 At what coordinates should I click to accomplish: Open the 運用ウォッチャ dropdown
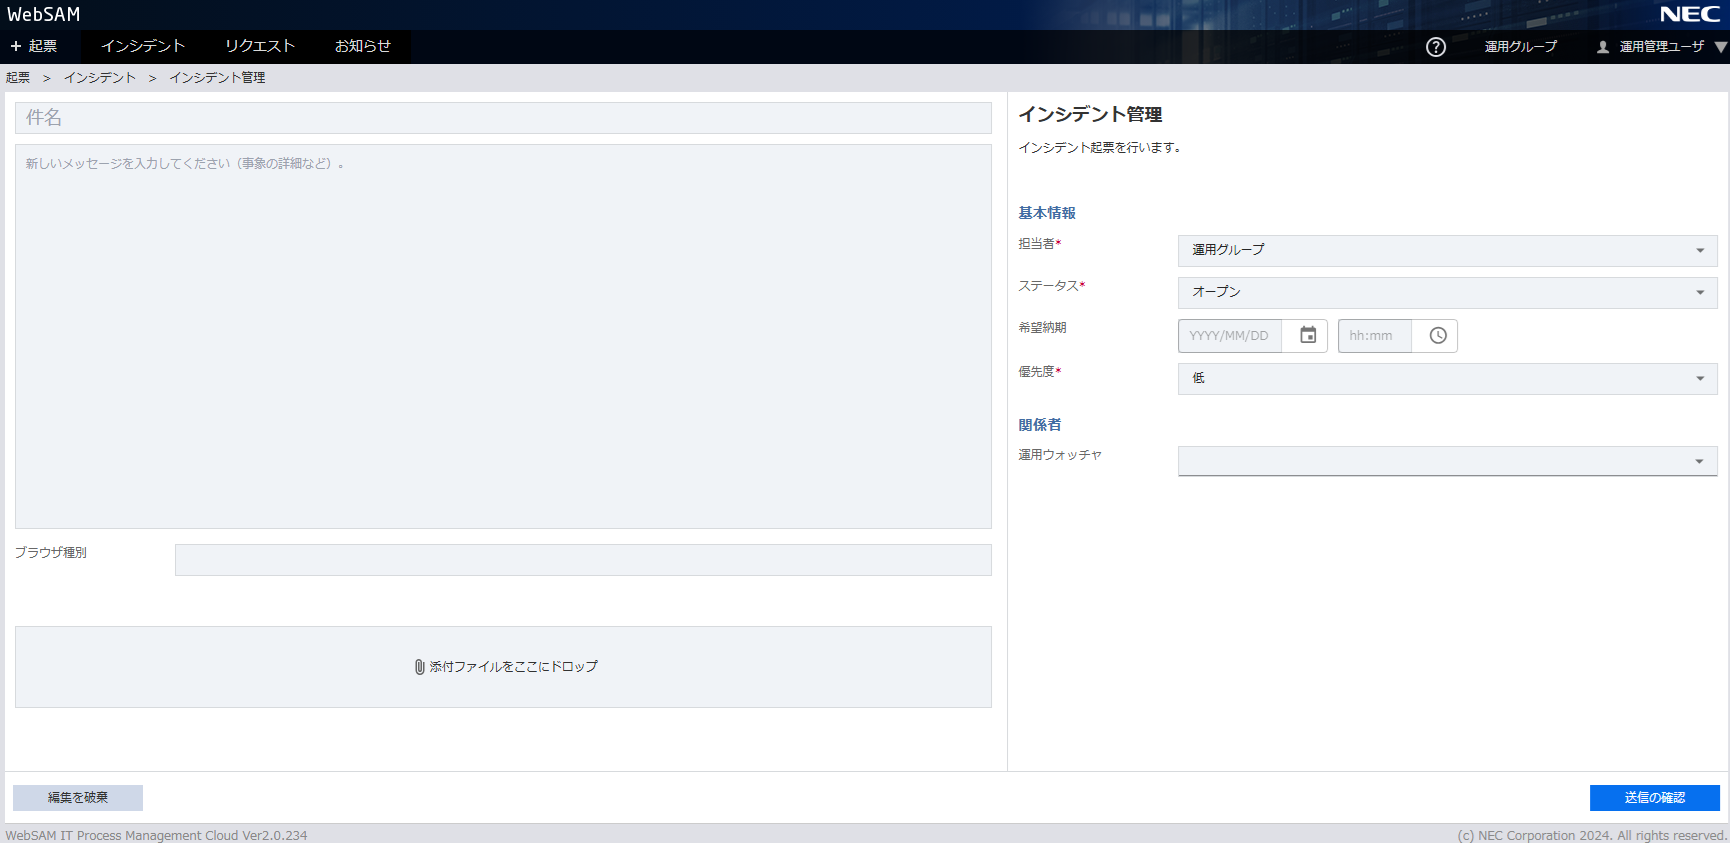[1447, 461]
